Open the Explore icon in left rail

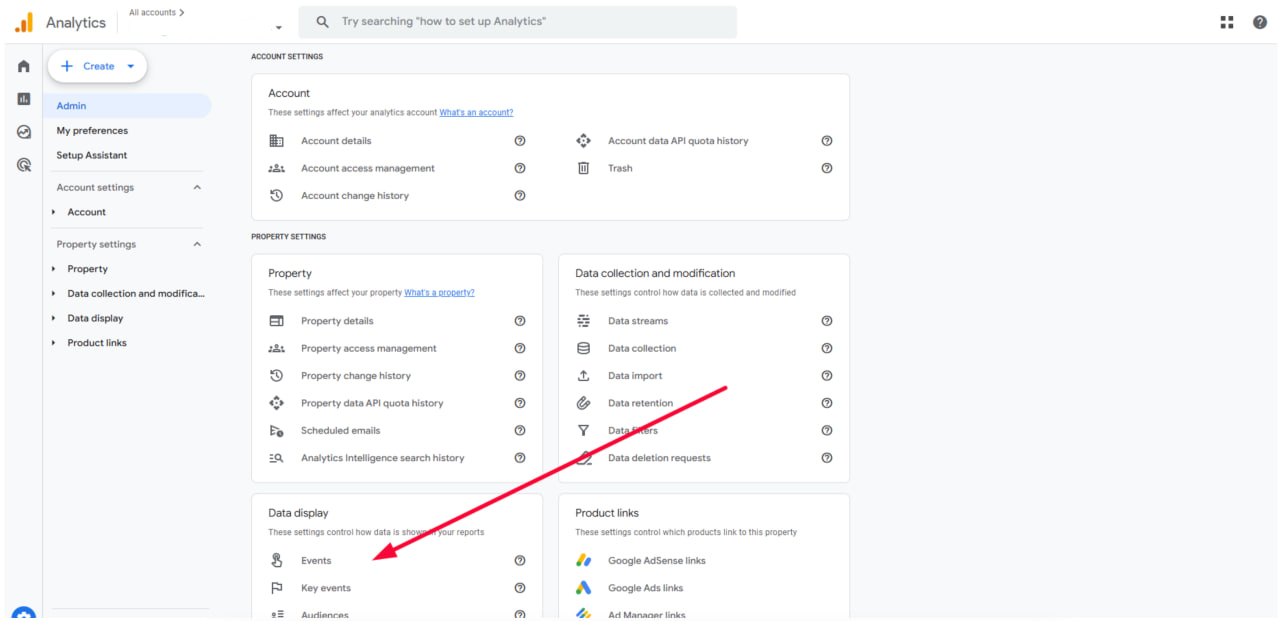coord(24,132)
